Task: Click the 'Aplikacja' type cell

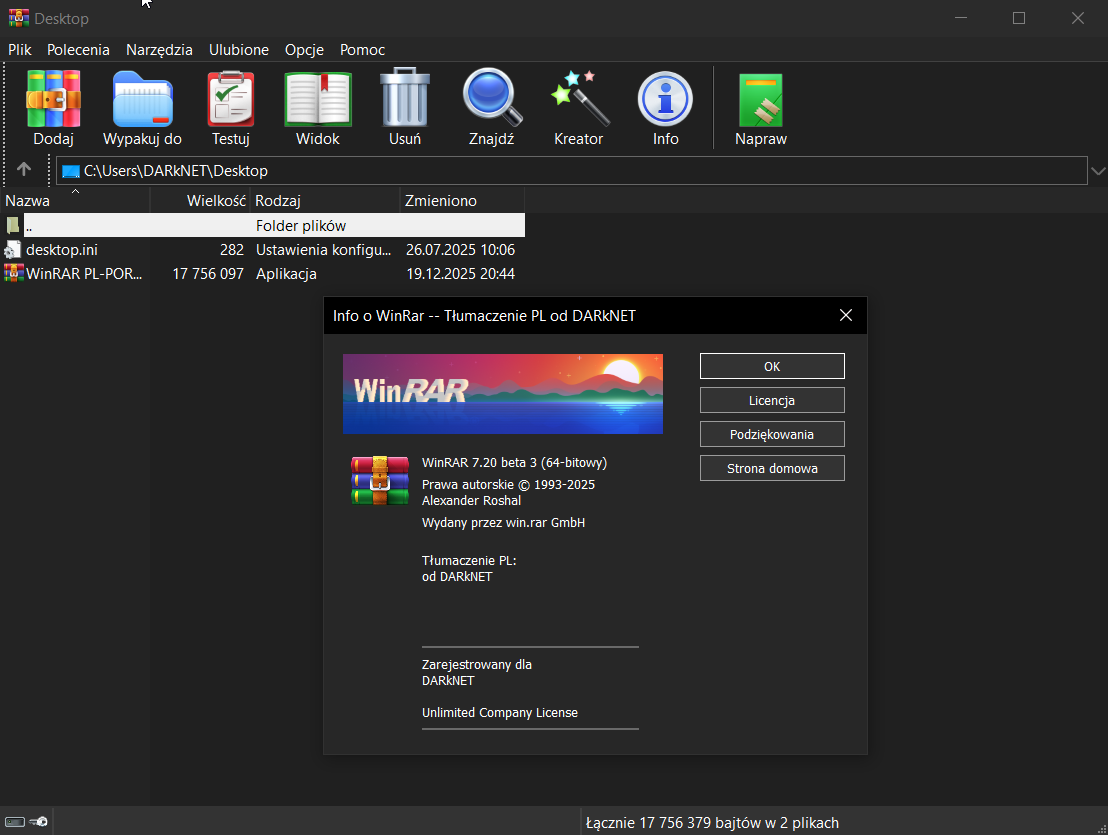Action: tap(286, 273)
